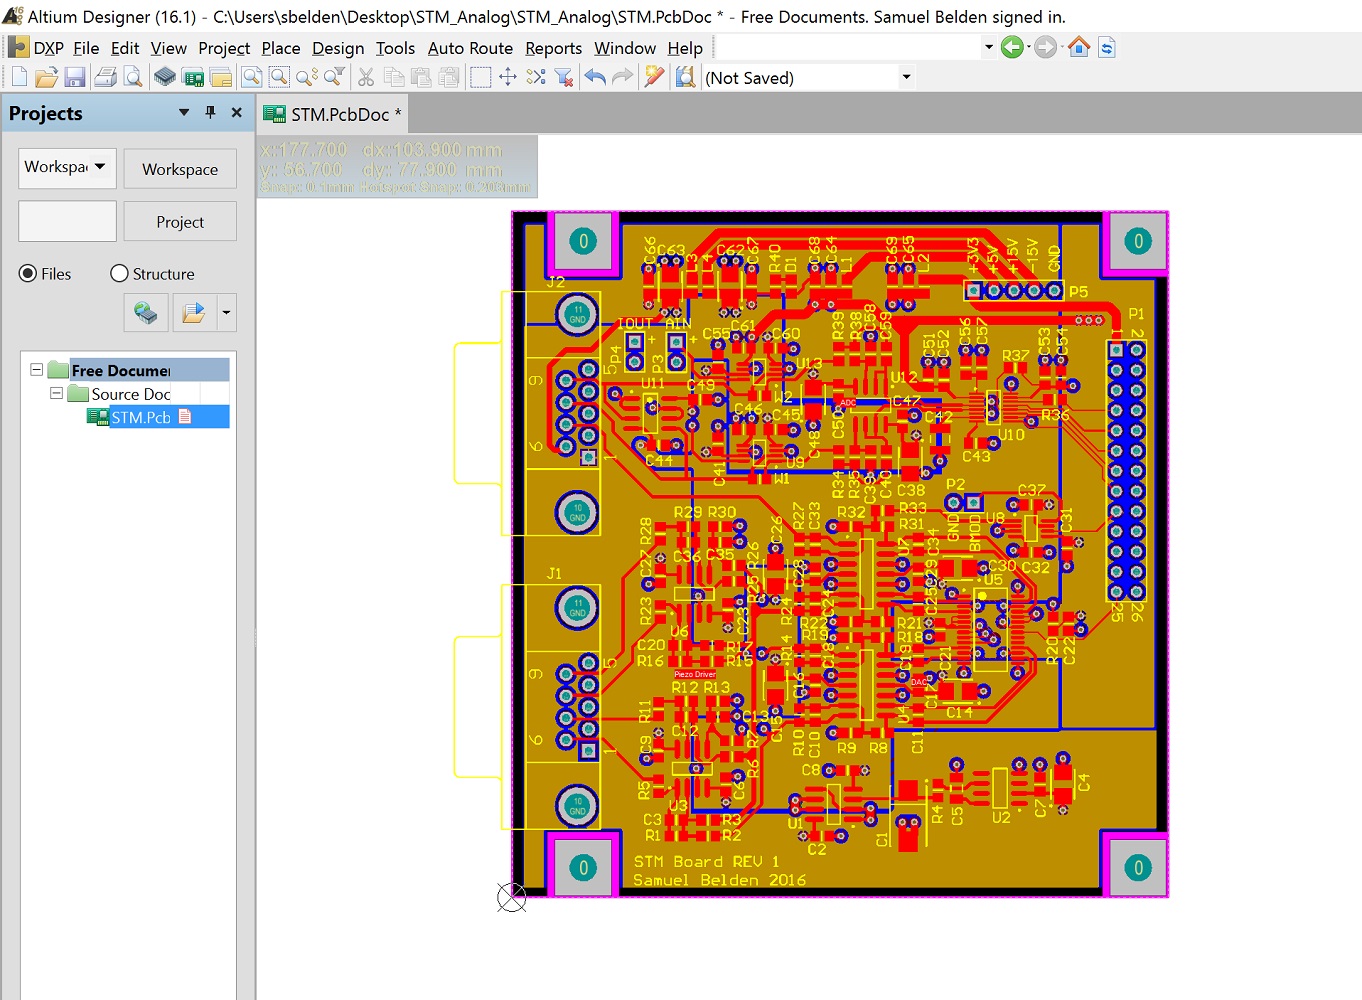
Task: Click the refresh page icon
Action: pos(1106,47)
